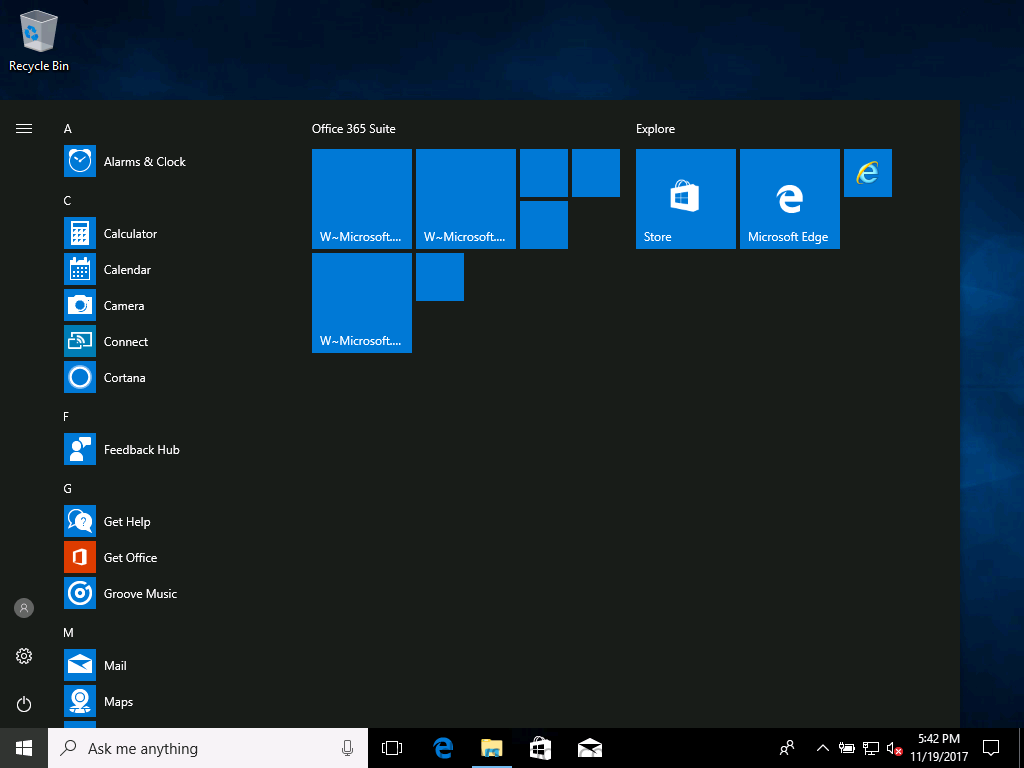Screen dimensions: 1024x768
Task: Open the Mail app in the list
Action: click(80, 665)
